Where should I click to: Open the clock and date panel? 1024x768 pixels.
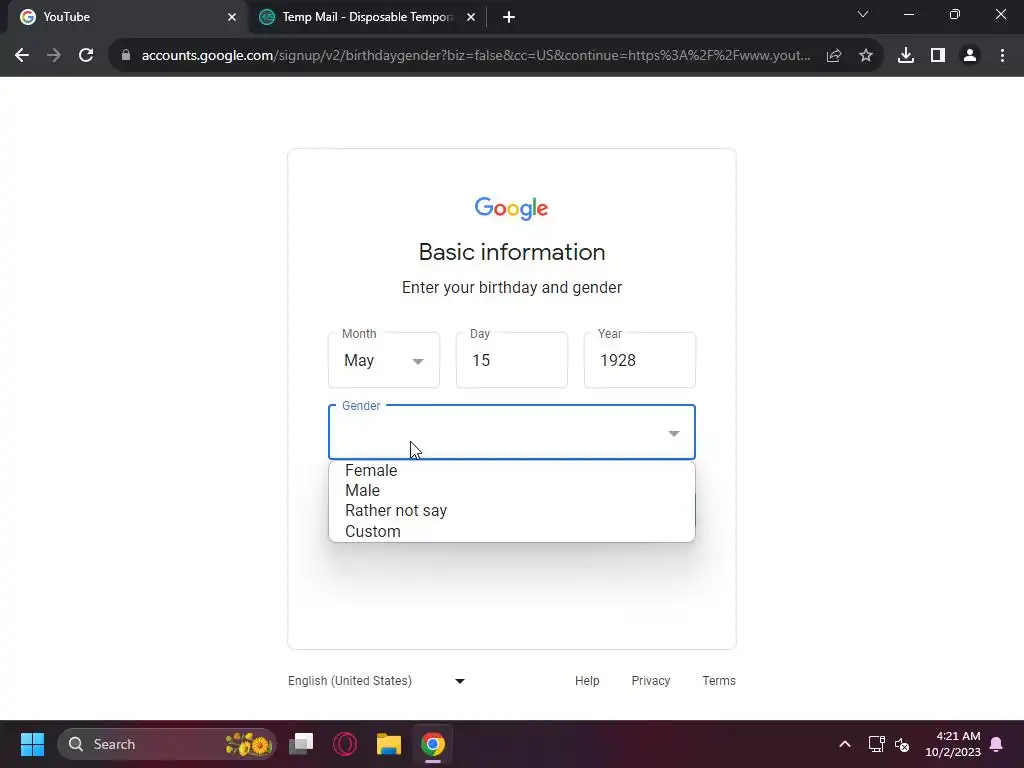(953, 744)
